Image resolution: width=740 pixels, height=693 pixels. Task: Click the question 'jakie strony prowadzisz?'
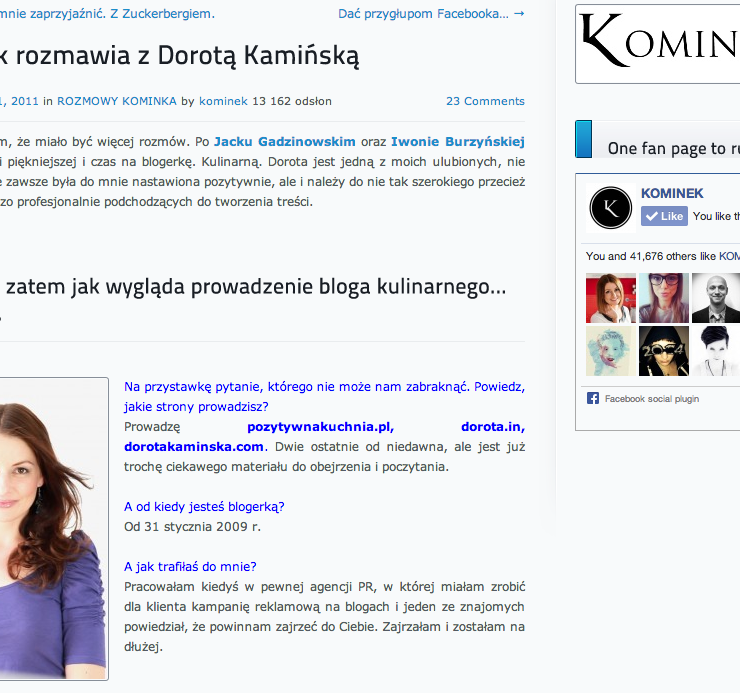coord(196,407)
